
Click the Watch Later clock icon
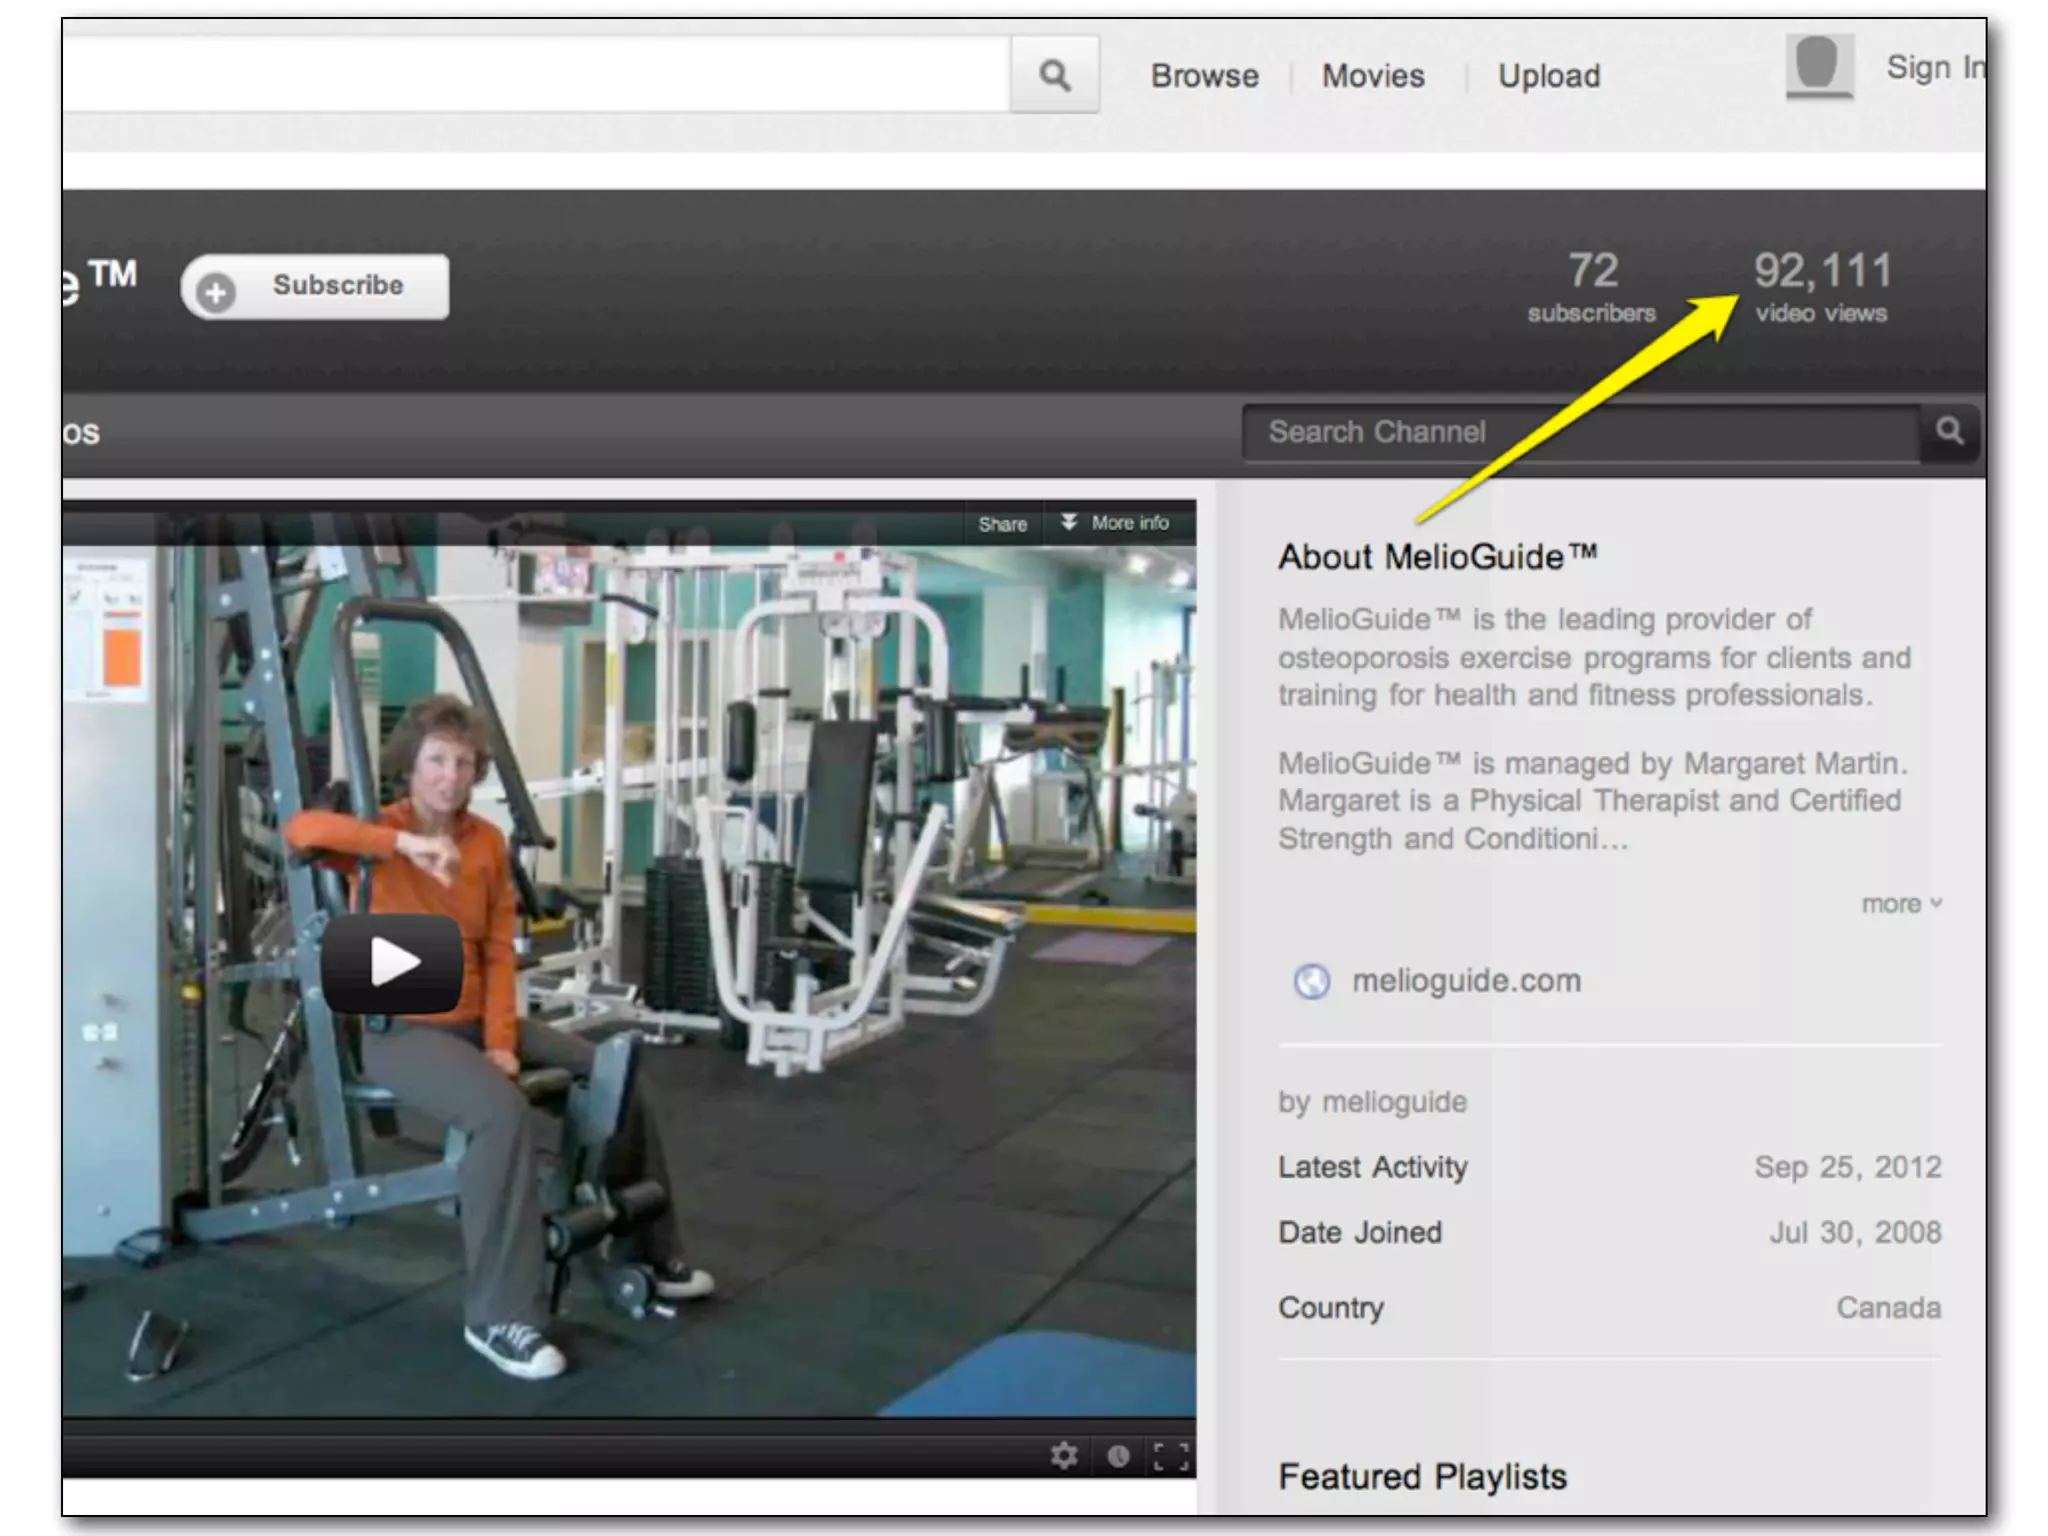pyautogui.click(x=1118, y=1456)
